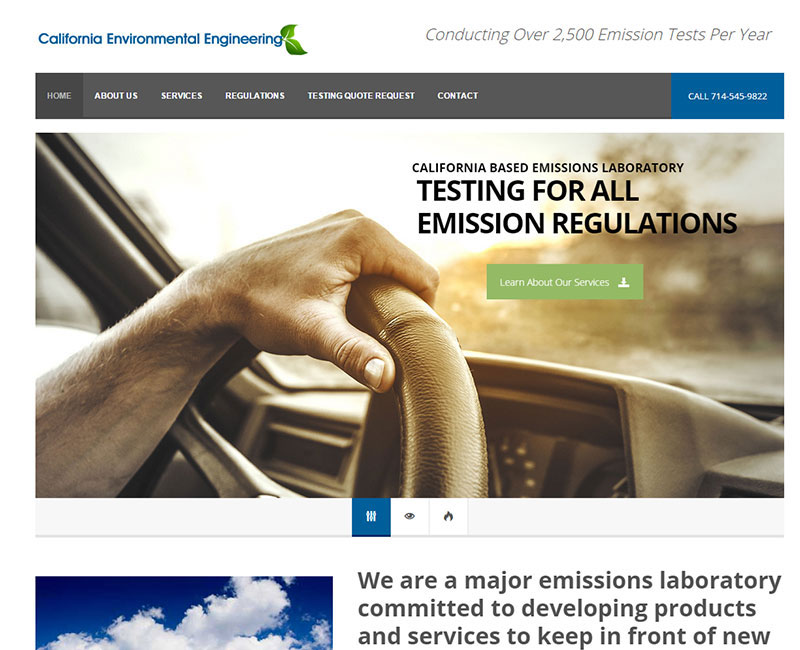Click California Environmental Engineering logo text

[x=160, y=40]
